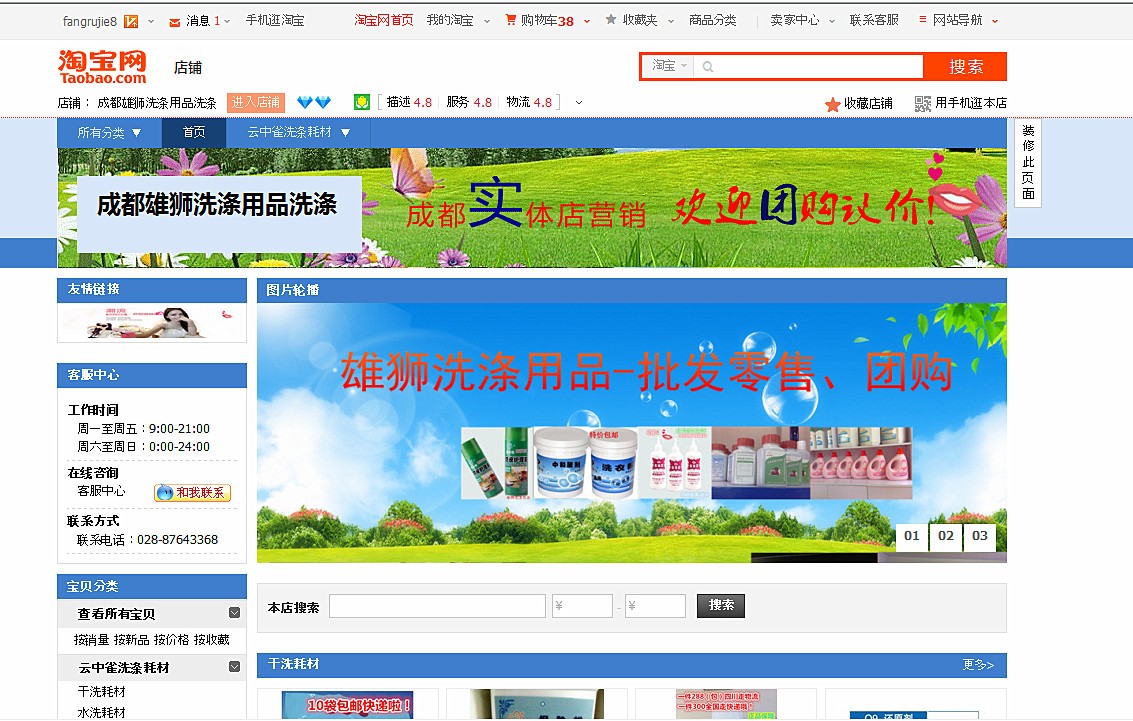The height and width of the screenshot is (721, 1133).
Task: Click the 进入店铺 button
Action: (256, 102)
